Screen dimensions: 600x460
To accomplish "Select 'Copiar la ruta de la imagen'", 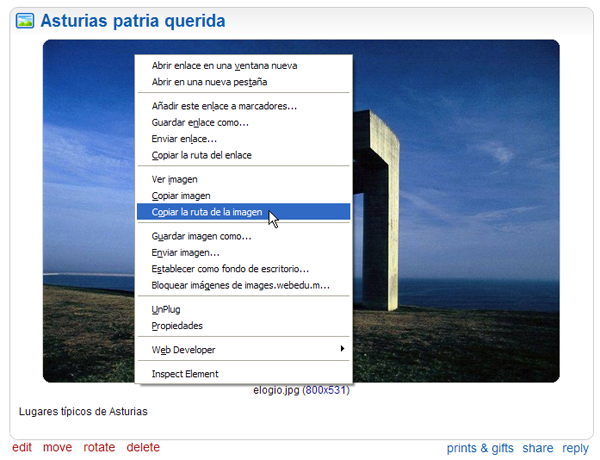I will (x=207, y=212).
